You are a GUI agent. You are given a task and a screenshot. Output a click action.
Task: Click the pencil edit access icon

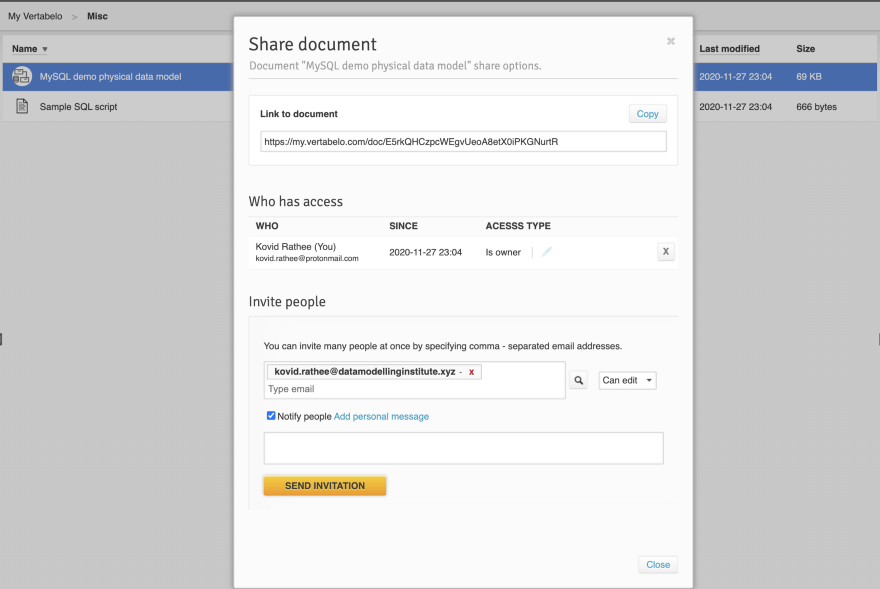click(x=547, y=252)
